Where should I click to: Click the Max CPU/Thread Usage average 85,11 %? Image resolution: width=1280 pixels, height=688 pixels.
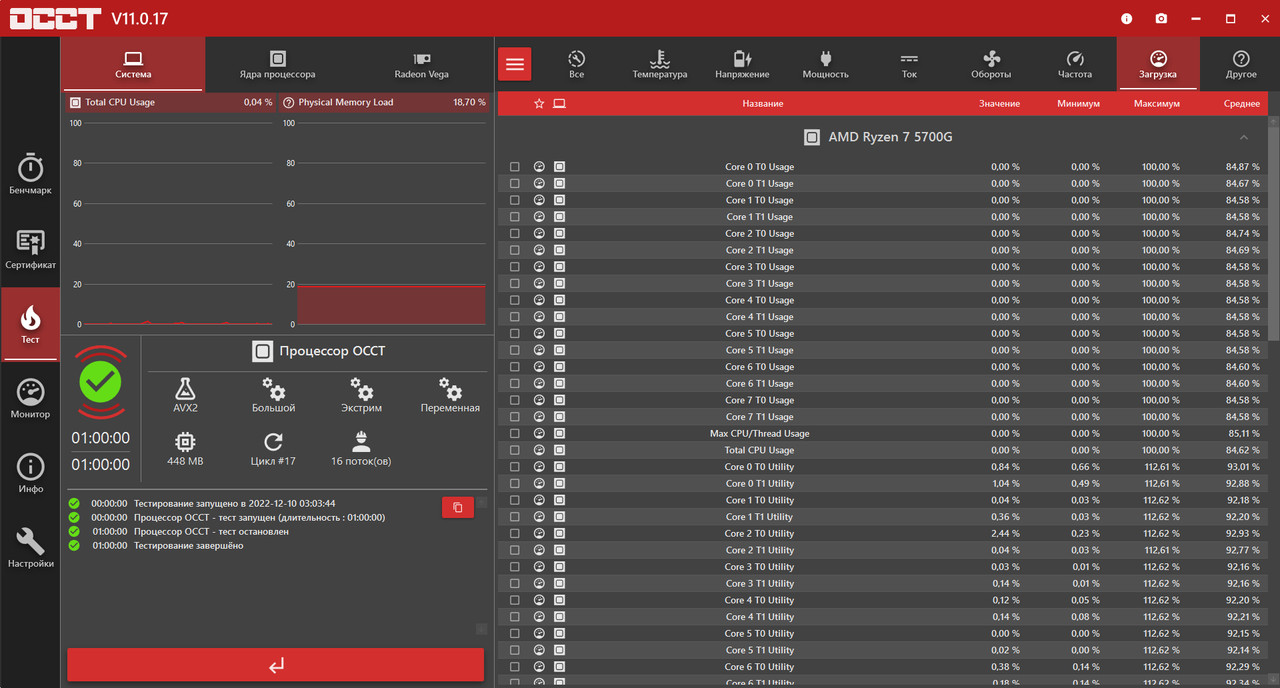[1243, 434]
